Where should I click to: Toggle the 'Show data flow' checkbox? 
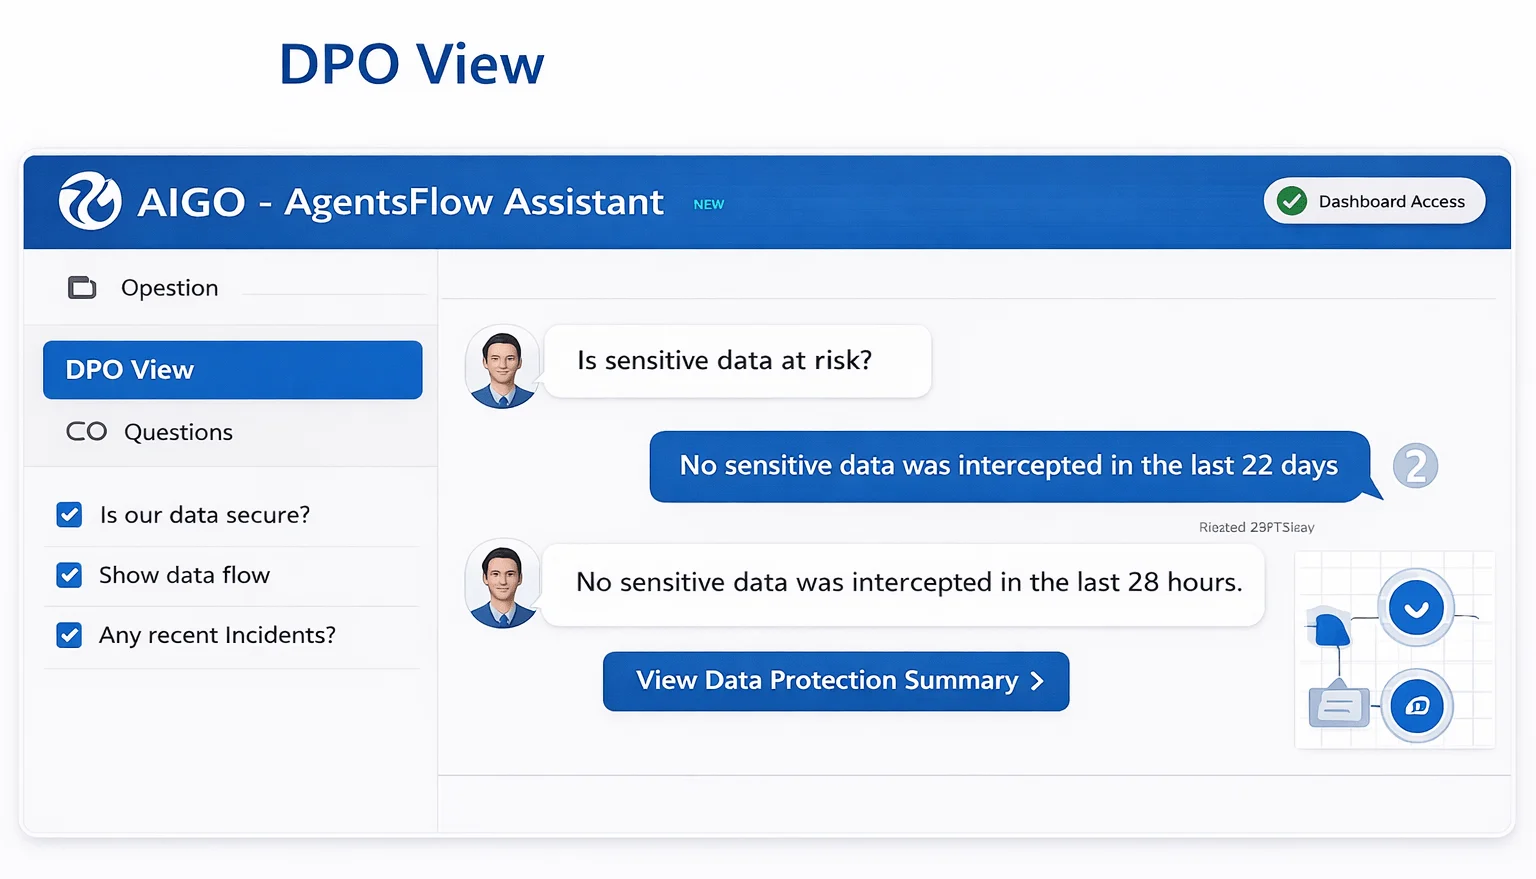coord(69,575)
